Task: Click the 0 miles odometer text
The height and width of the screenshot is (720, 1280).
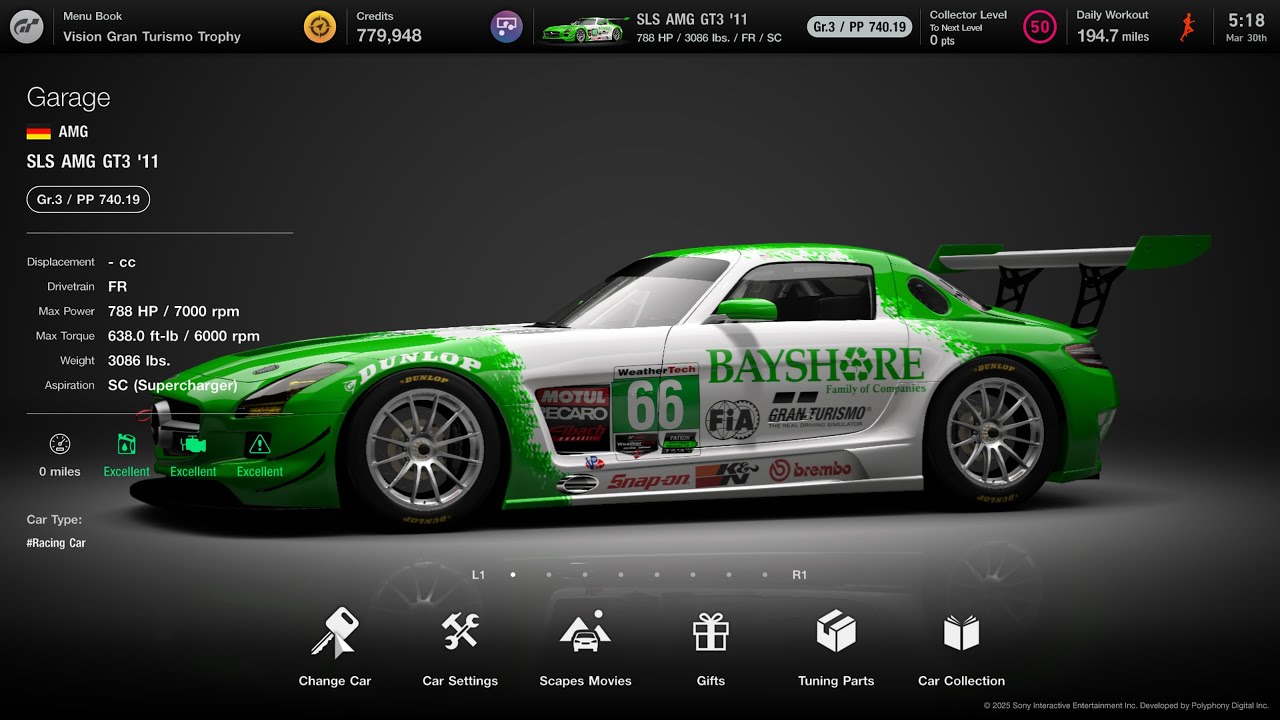Action: click(x=60, y=472)
